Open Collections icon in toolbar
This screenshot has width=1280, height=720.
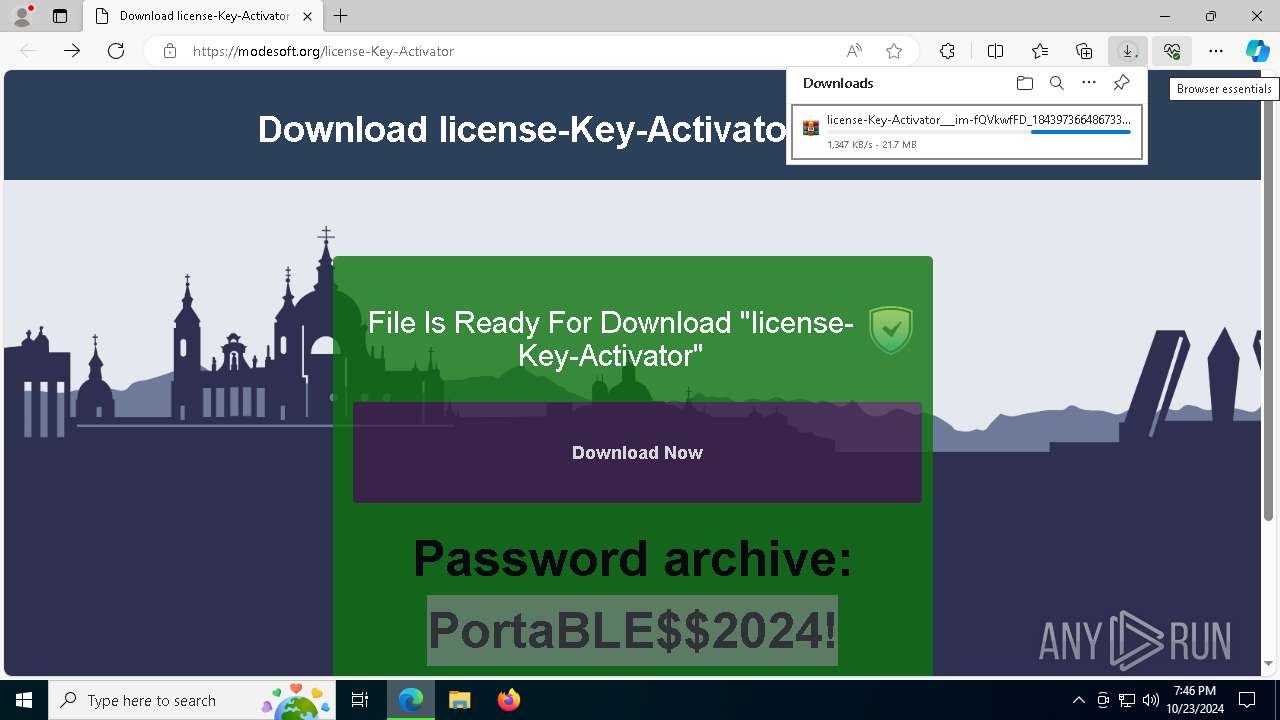[x=1084, y=51]
